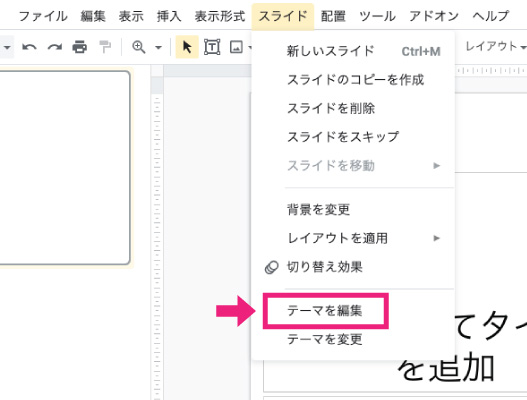Click the insert image icon
Viewport: 527px width, 400px height.
(236, 47)
